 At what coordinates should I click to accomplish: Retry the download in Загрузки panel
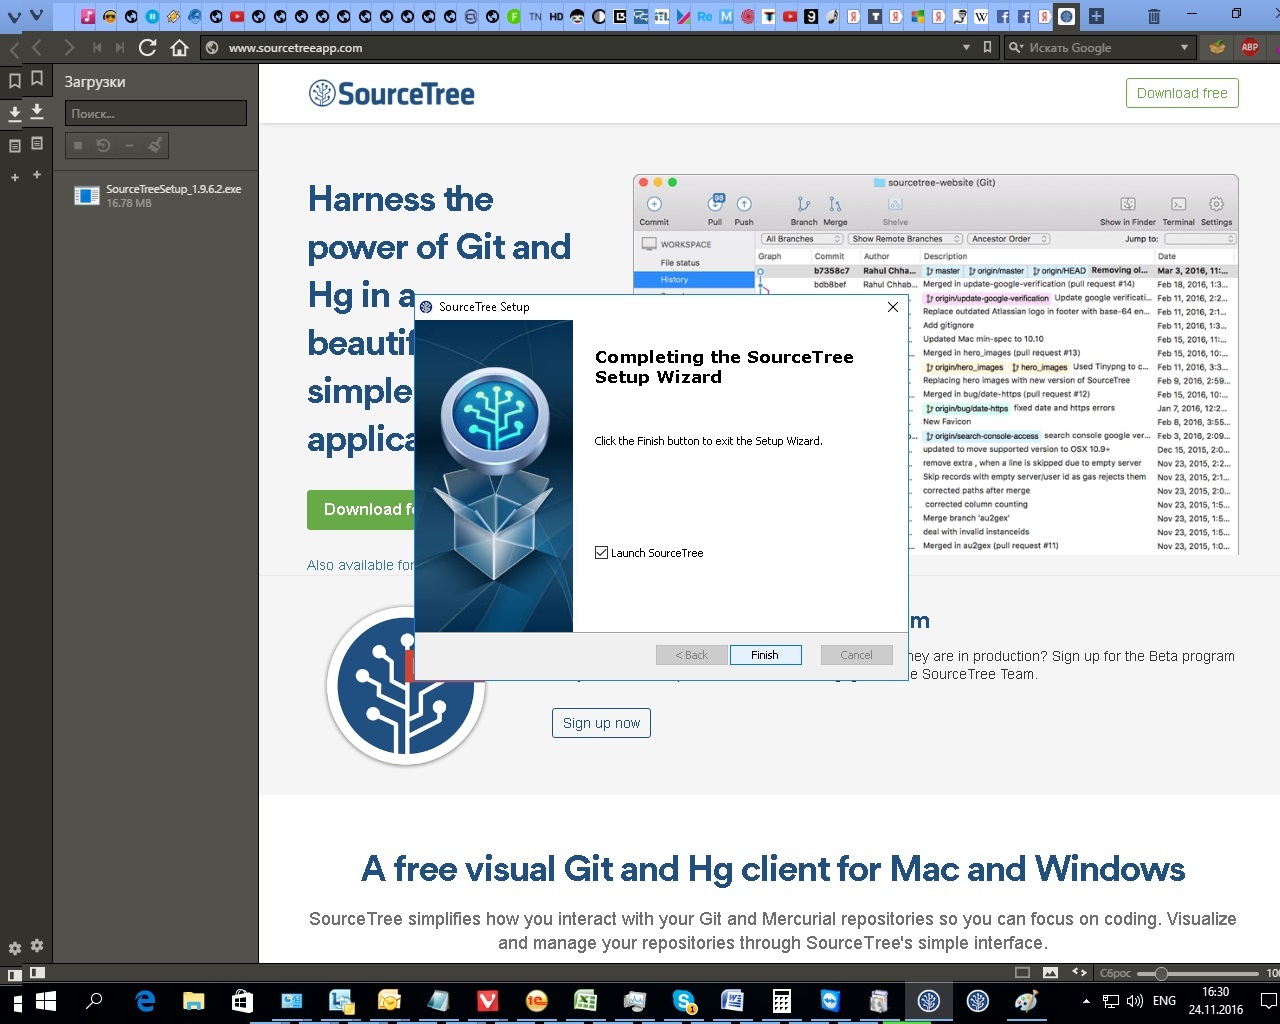(103, 146)
